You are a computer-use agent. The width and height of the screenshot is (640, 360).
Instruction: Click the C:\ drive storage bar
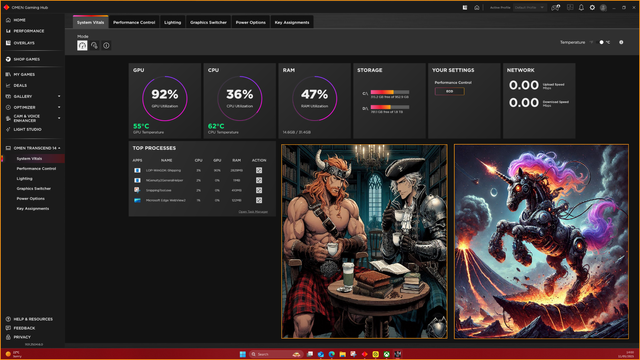click(390, 92)
